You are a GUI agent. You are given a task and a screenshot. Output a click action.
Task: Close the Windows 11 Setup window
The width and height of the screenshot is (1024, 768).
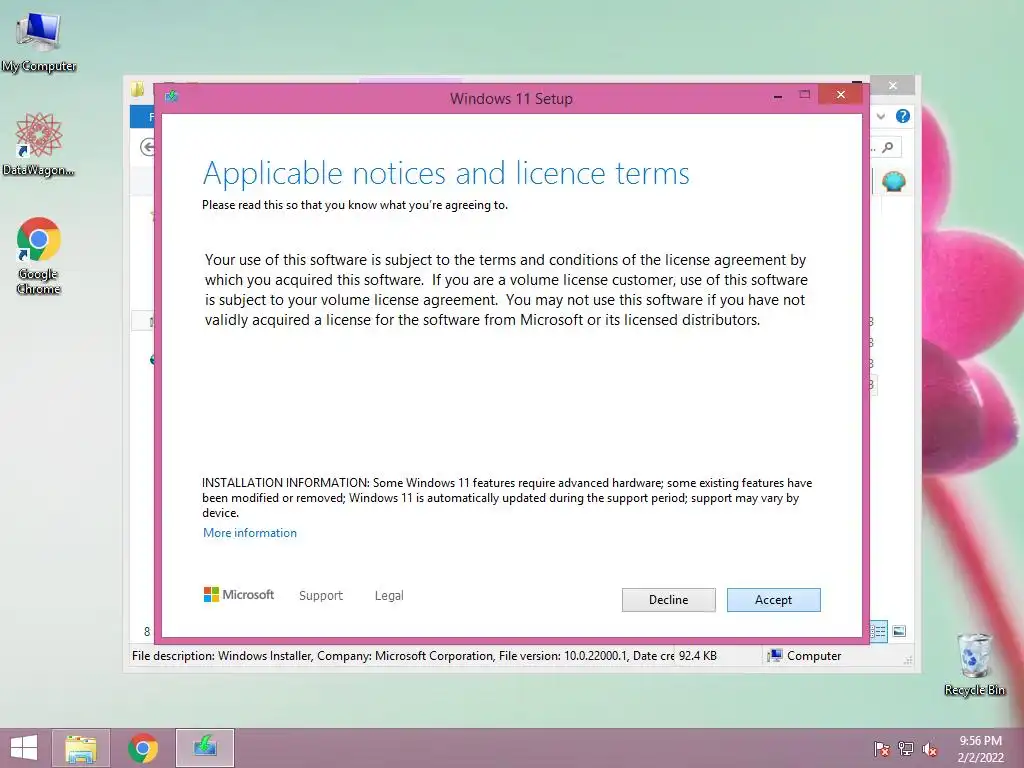pyautogui.click(x=840, y=95)
